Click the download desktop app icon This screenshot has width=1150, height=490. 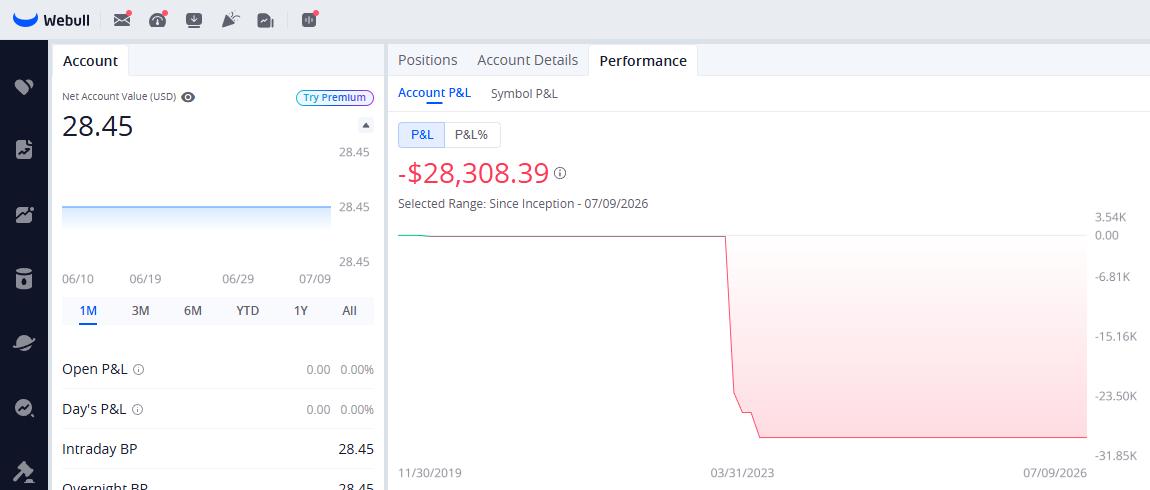194,21
